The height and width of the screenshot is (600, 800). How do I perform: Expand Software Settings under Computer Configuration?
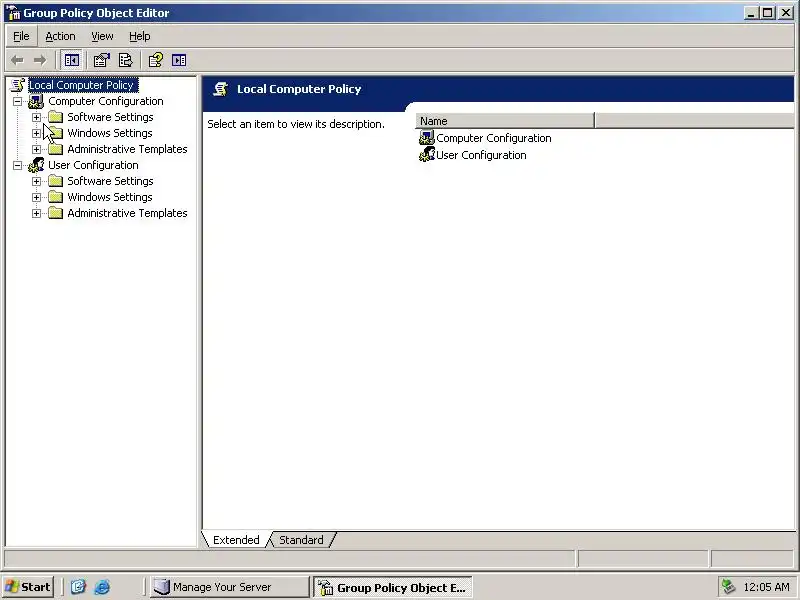pos(36,117)
